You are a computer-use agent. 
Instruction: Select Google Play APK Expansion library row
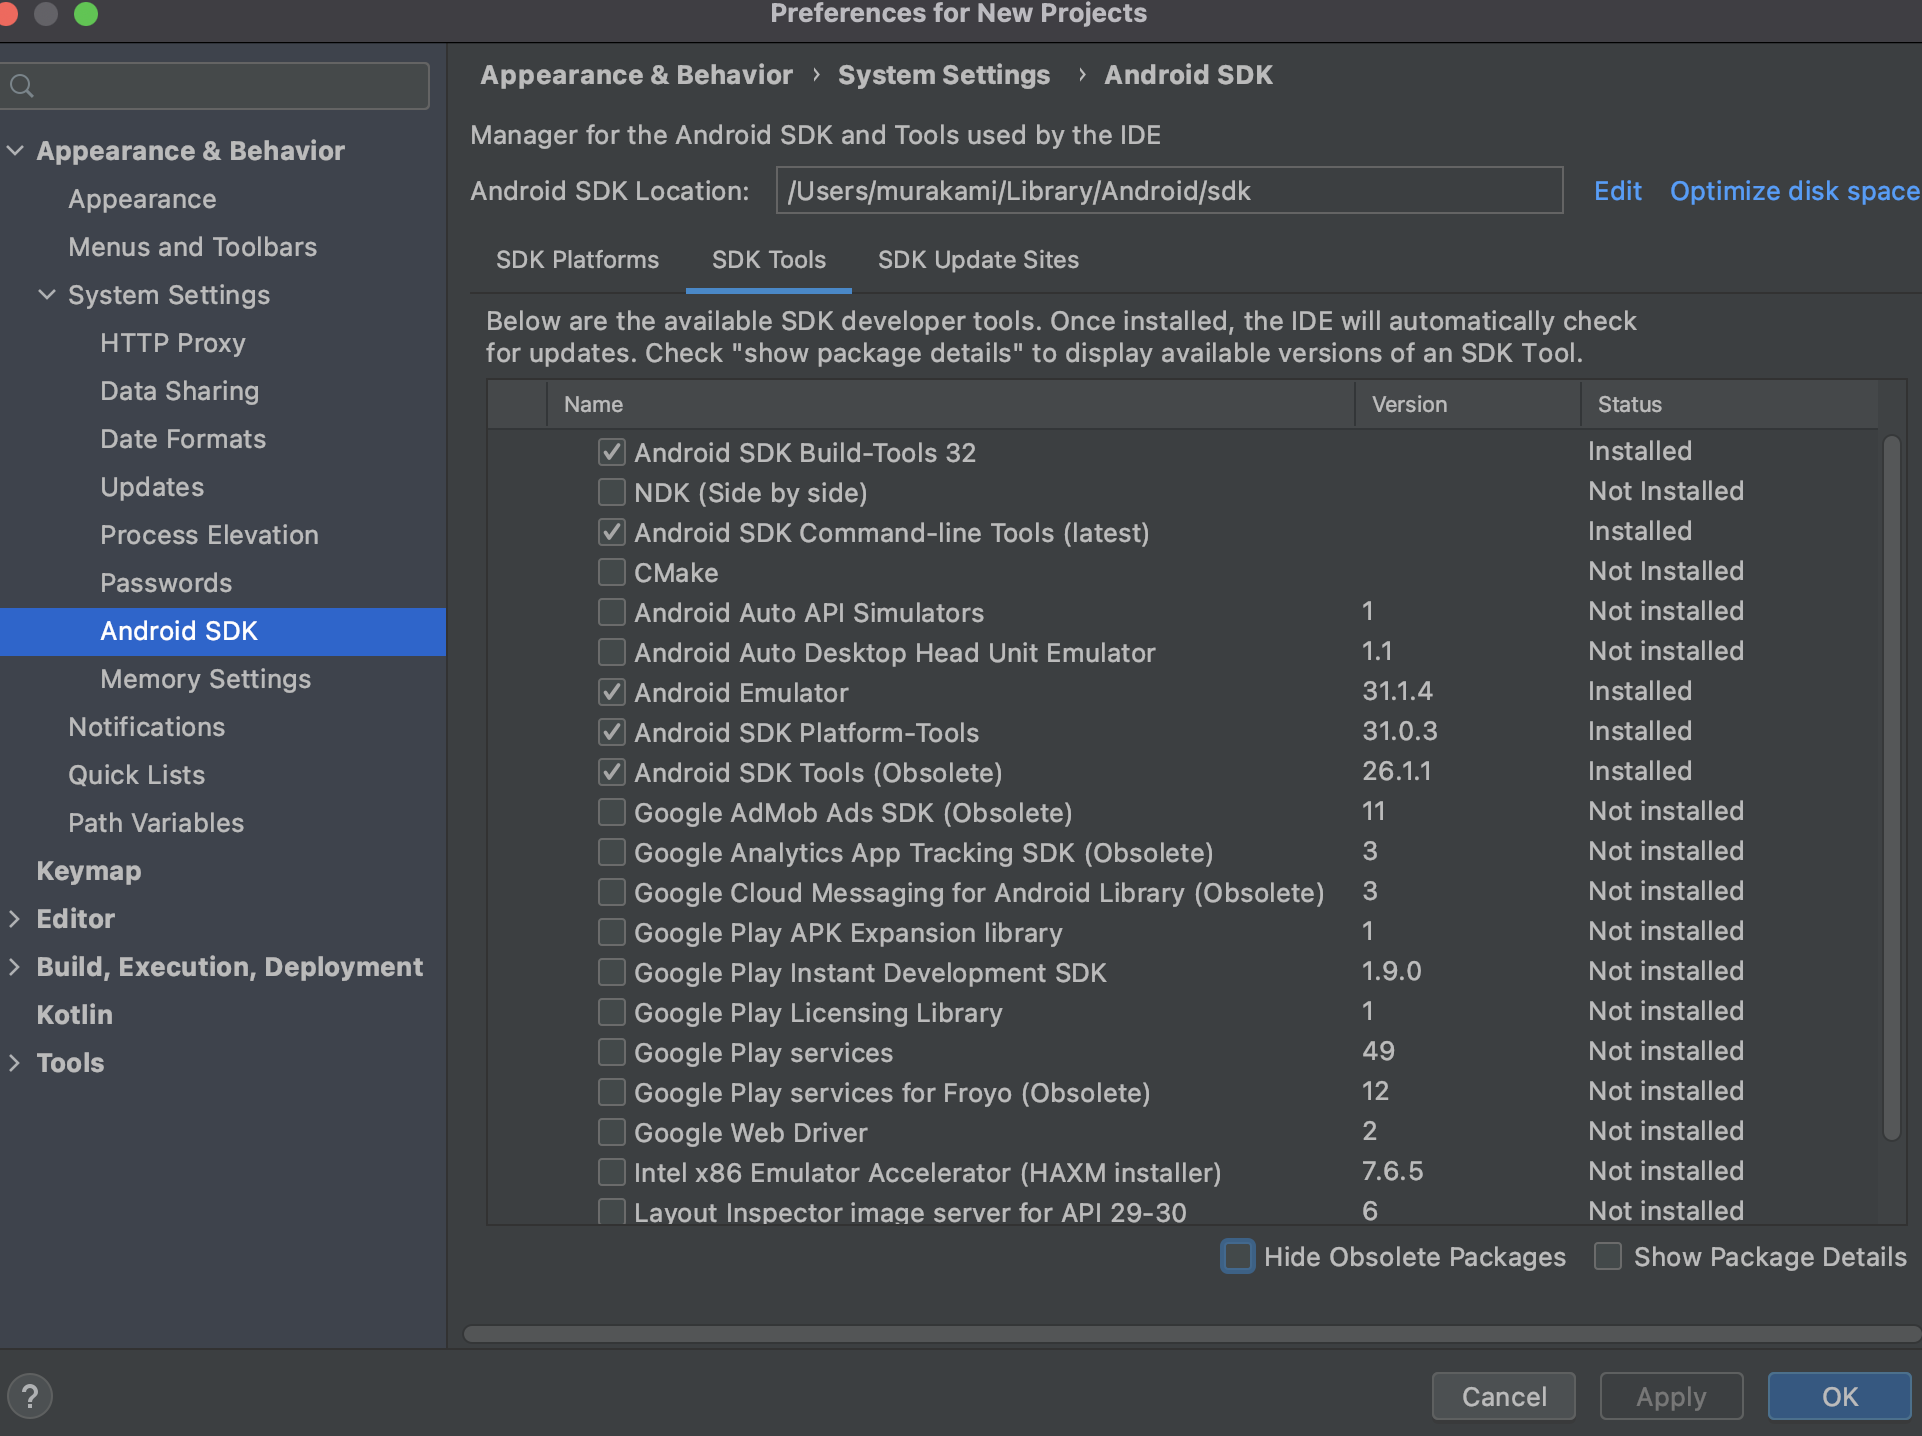tap(1183, 932)
